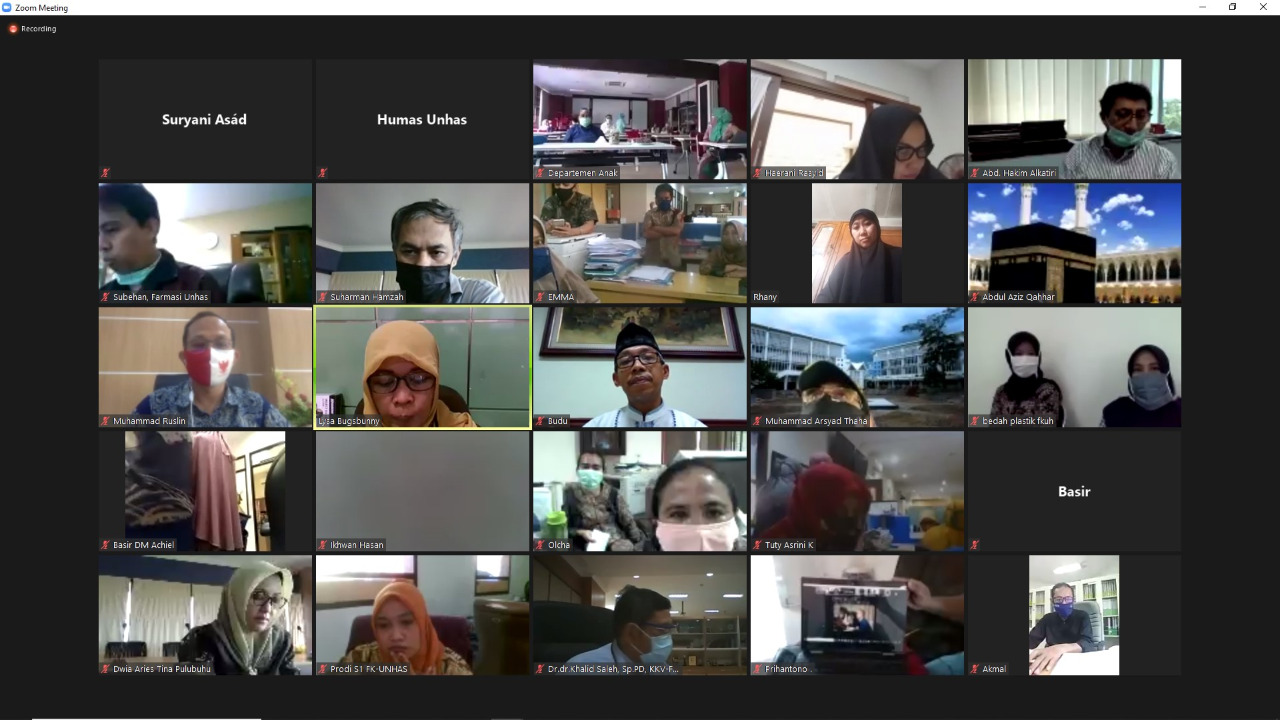The image size is (1280, 720).
Task: Click muted mic icon beside Akmal label
Action: pyautogui.click(x=975, y=669)
